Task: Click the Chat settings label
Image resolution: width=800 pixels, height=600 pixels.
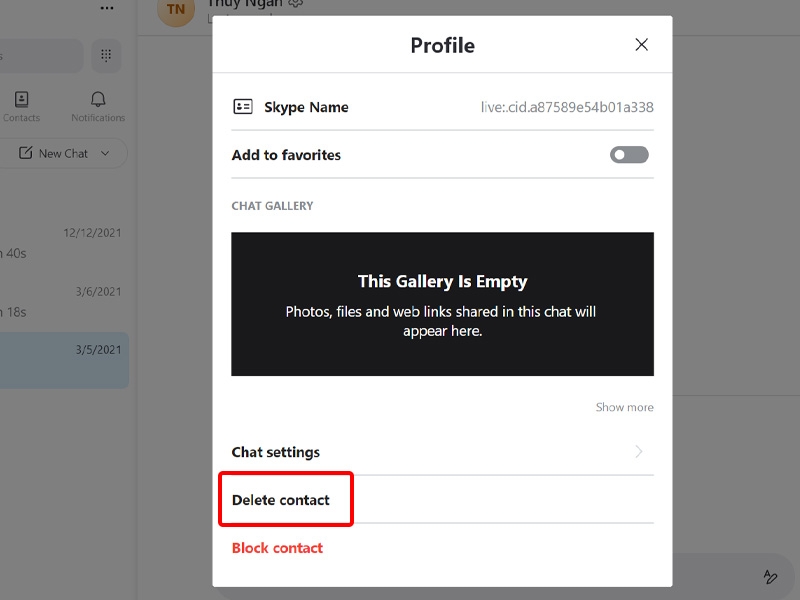Action: pyautogui.click(x=276, y=452)
